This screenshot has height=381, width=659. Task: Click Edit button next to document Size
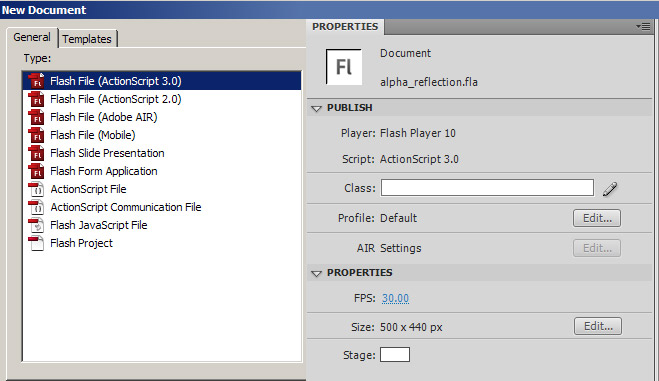[598, 326]
